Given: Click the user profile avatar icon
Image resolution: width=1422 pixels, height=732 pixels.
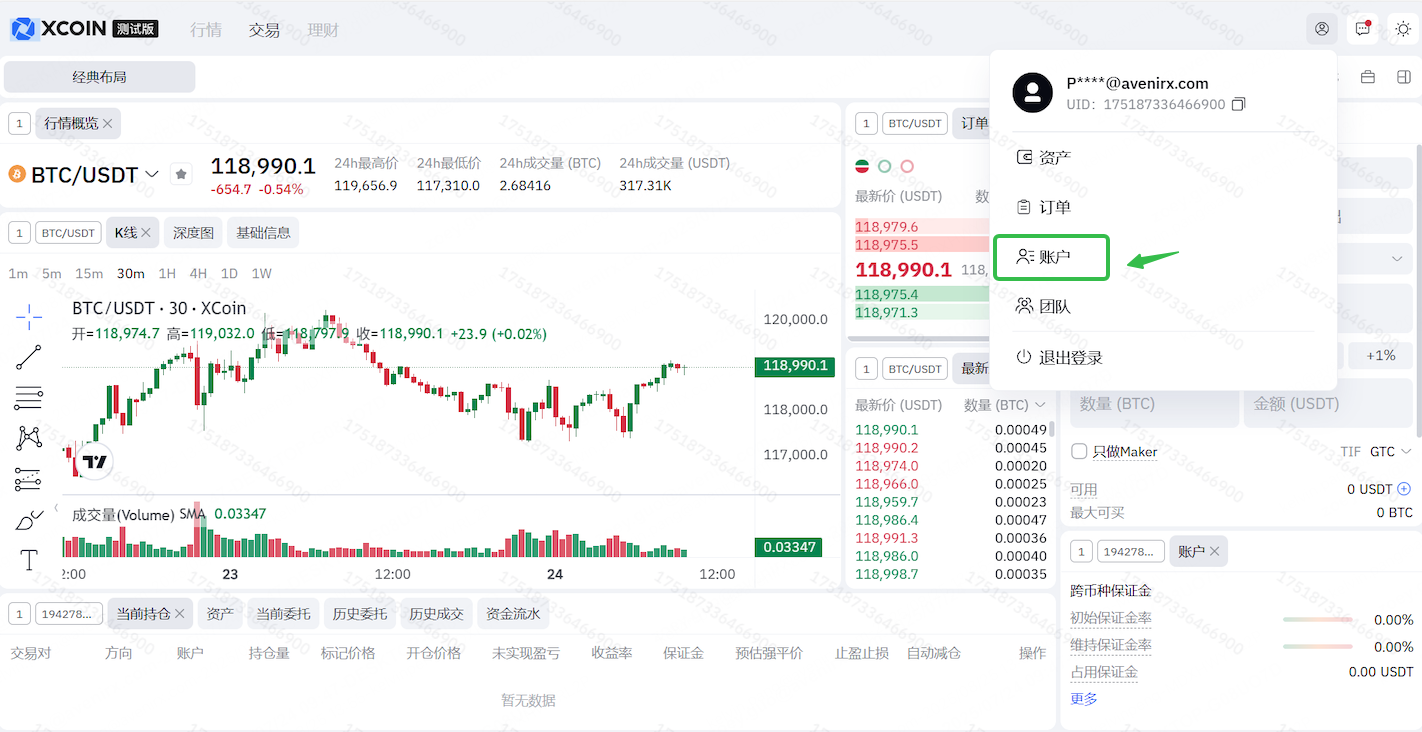Looking at the screenshot, I should point(1322,29).
